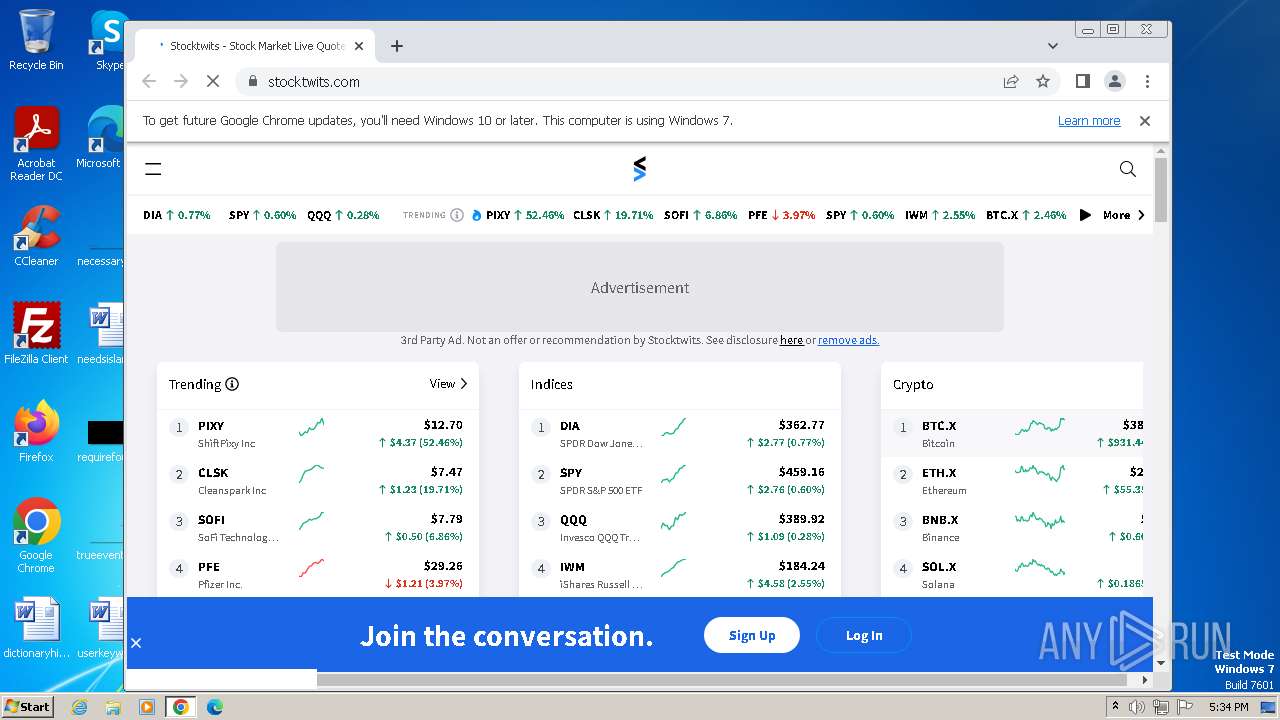Click the CLSK ticker in trending bar
Screen dimensions: 1280x720
coord(613,215)
